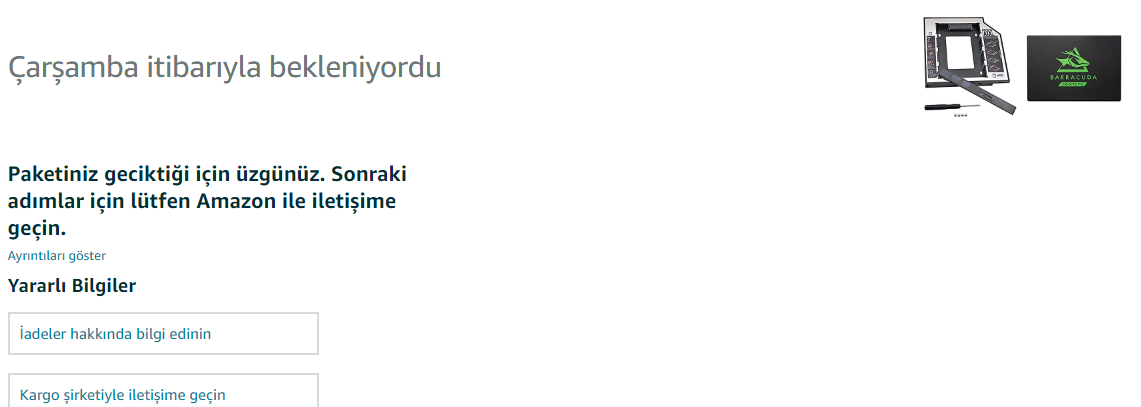Show details via Ayrıntıları göster link
Image resolution: width=1141 pixels, height=407 pixels.
click(x=57, y=256)
